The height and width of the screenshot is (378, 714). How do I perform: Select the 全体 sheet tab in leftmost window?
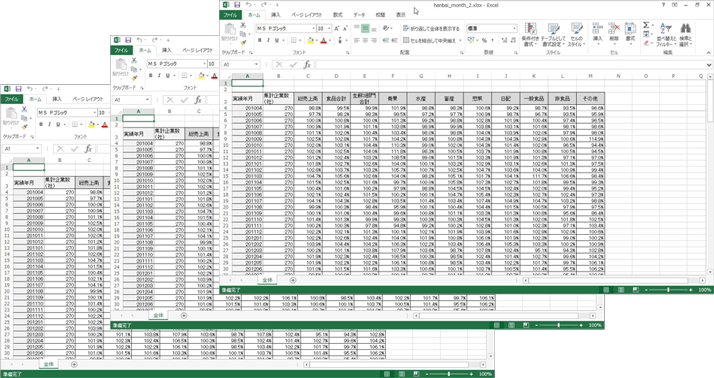coord(49,364)
